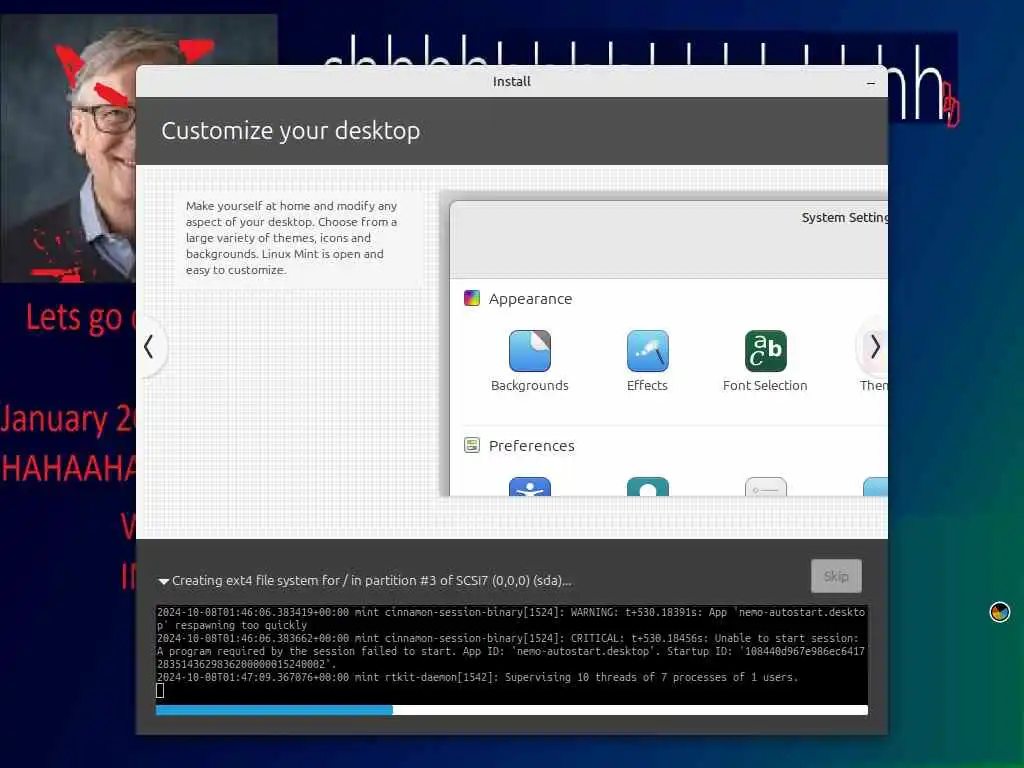Click the 'Effects' label text
The height and width of the screenshot is (768, 1024).
(x=647, y=385)
